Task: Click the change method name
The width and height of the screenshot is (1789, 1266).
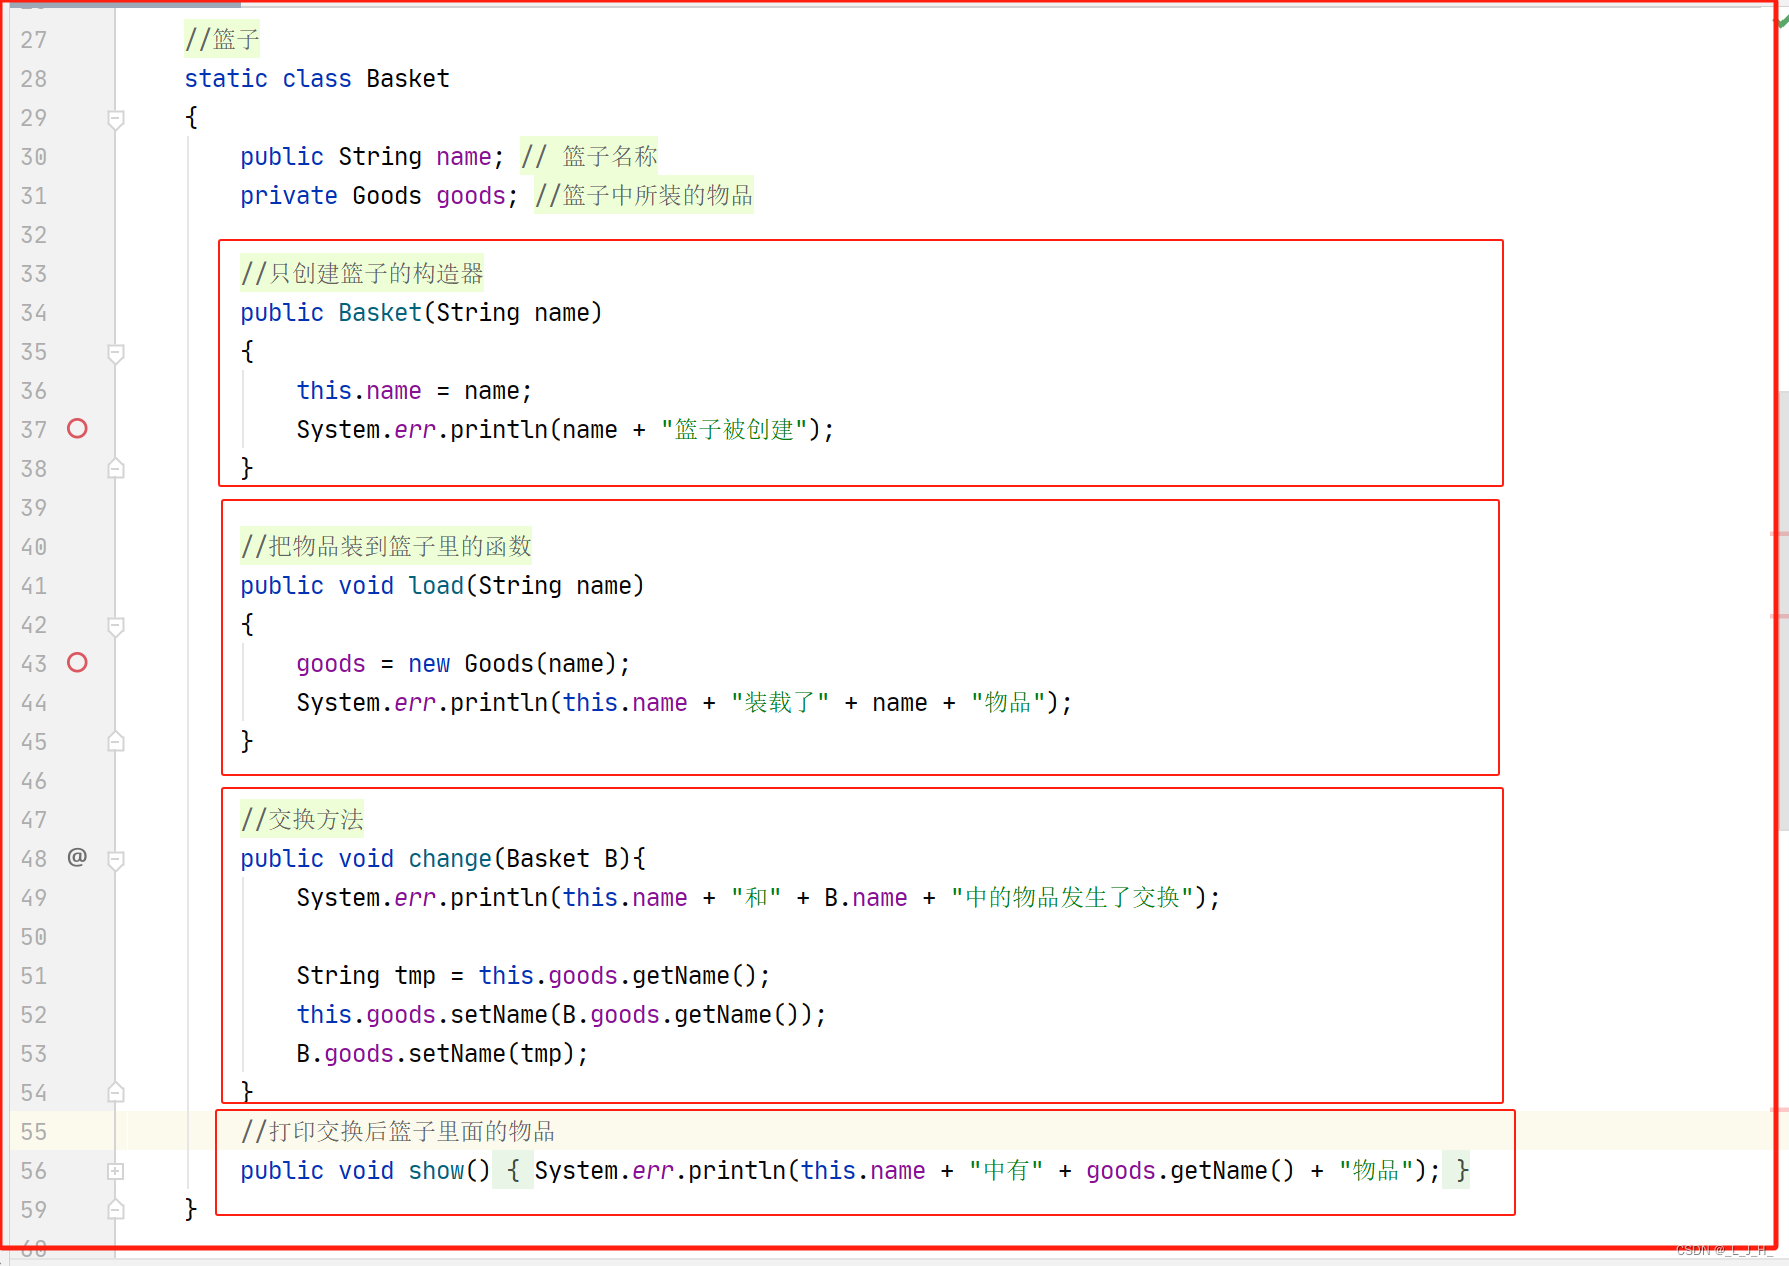Action: (x=450, y=859)
